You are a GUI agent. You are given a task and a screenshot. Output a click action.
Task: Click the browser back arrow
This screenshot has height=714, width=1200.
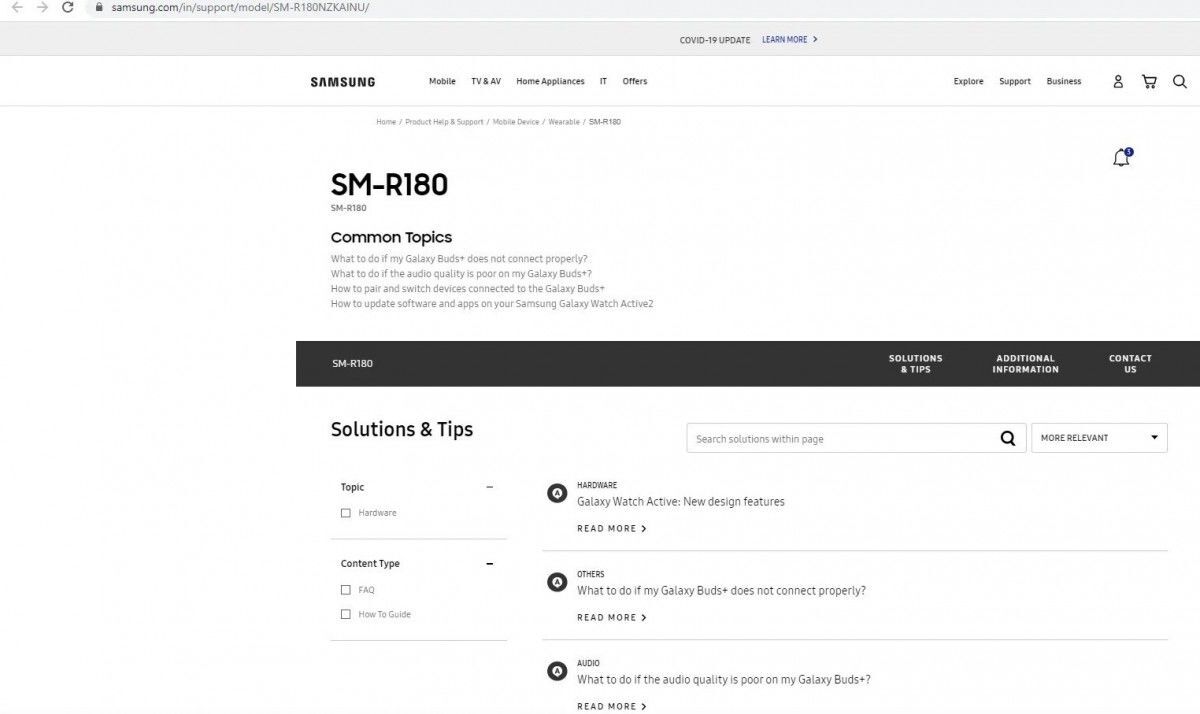[16, 7]
